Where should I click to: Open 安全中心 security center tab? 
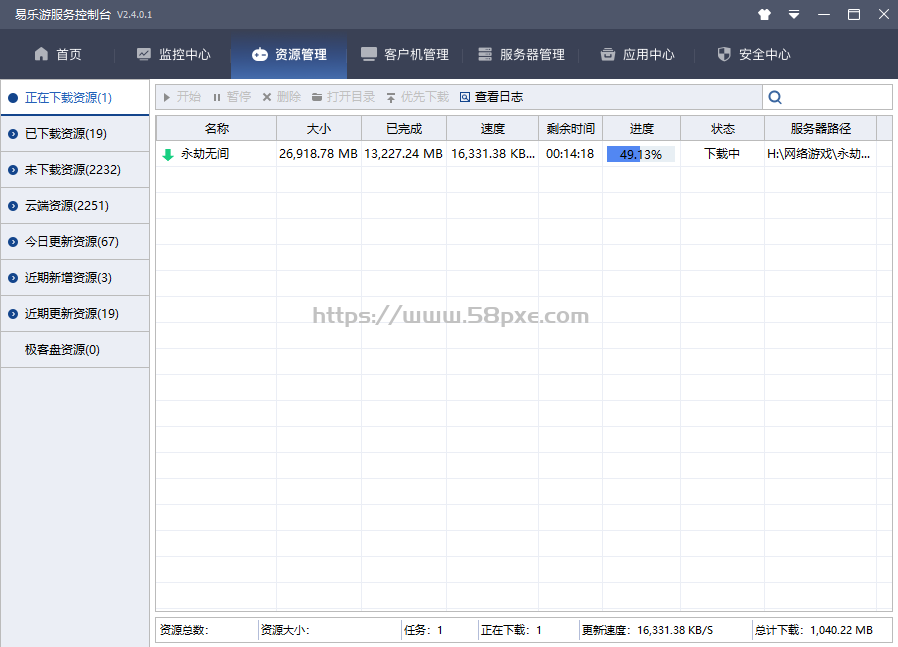pyautogui.click(x=754, y=54)
